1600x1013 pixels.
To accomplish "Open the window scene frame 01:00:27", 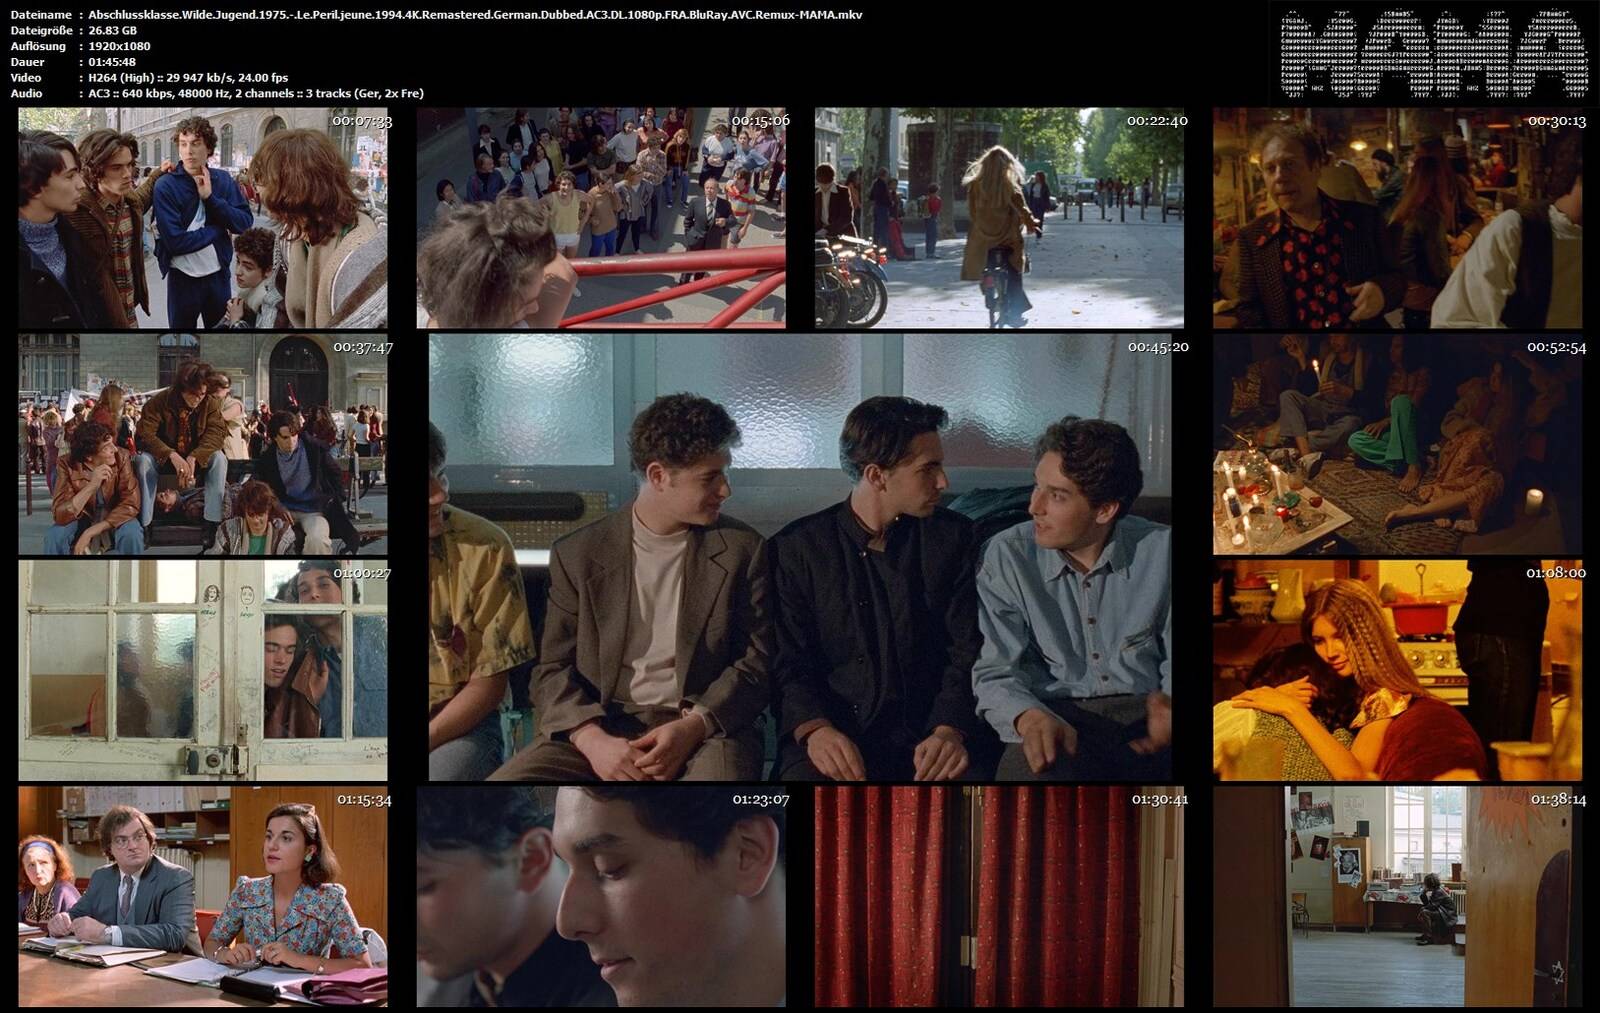I will point(203,670).
